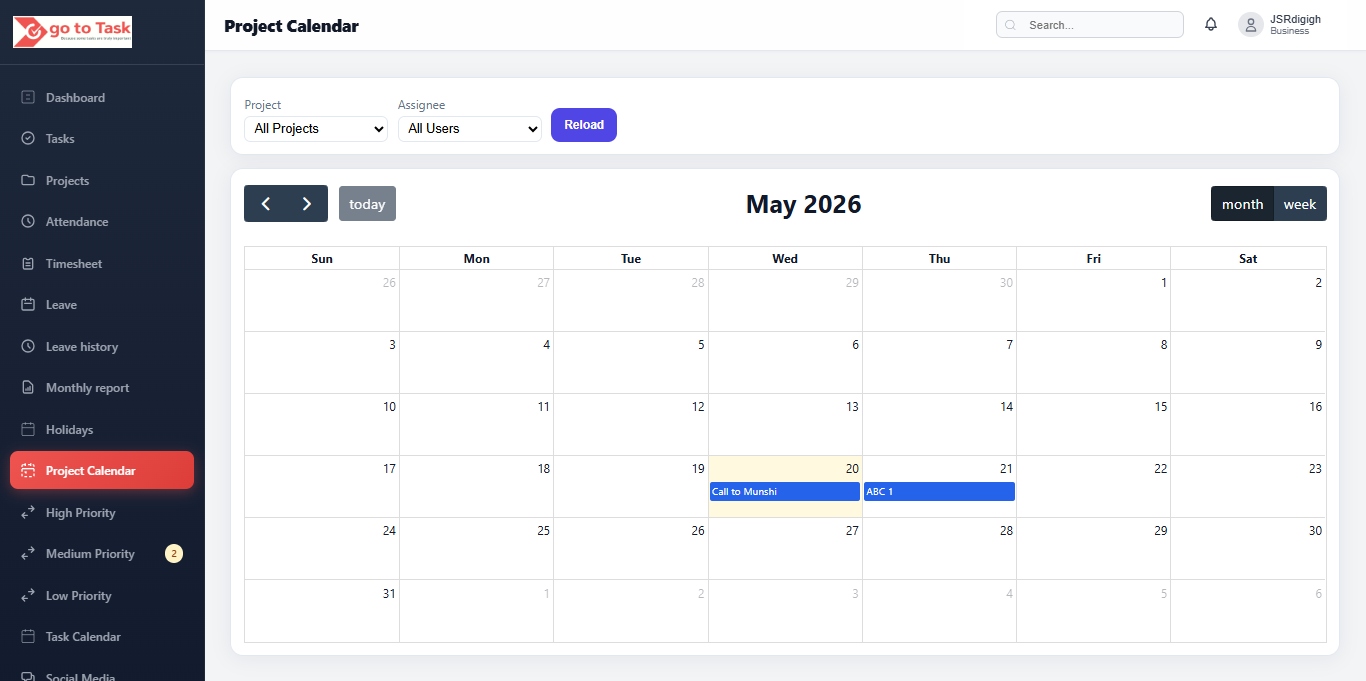Go to Tasks menu item

102,139
